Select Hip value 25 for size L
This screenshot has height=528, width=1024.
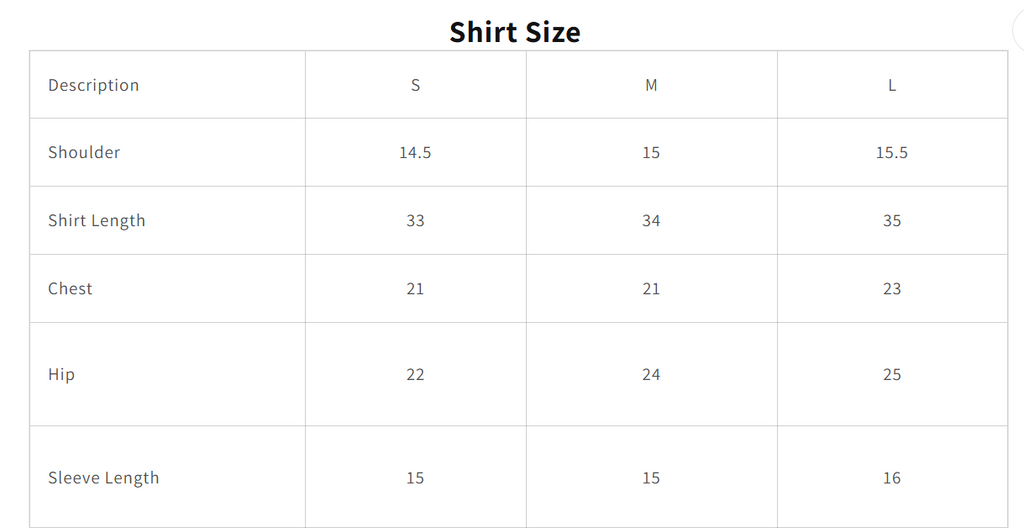click(x=892, y=374)
